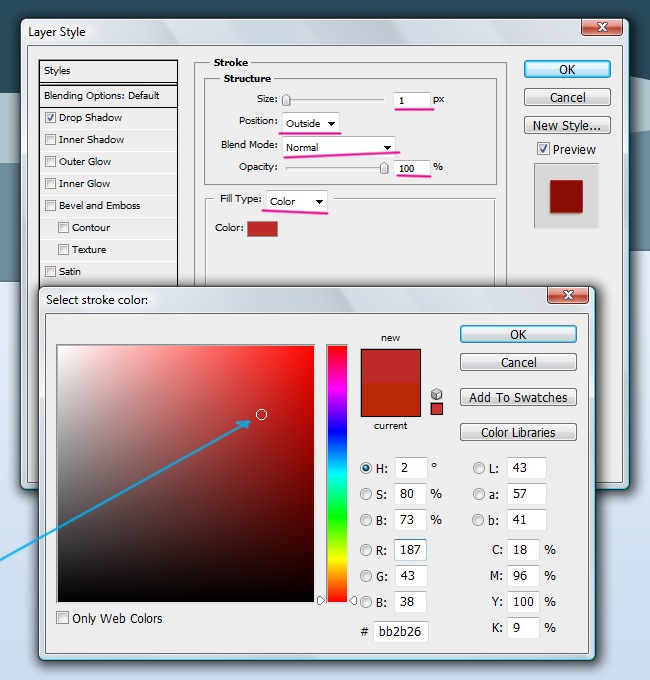
Task: Close the Layer Style dialog window
Action: click(x=603, y=29)
